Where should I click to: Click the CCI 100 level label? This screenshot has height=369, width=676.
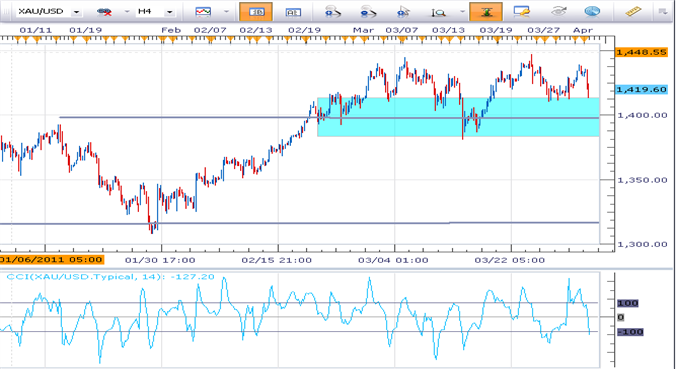[628, 303]
